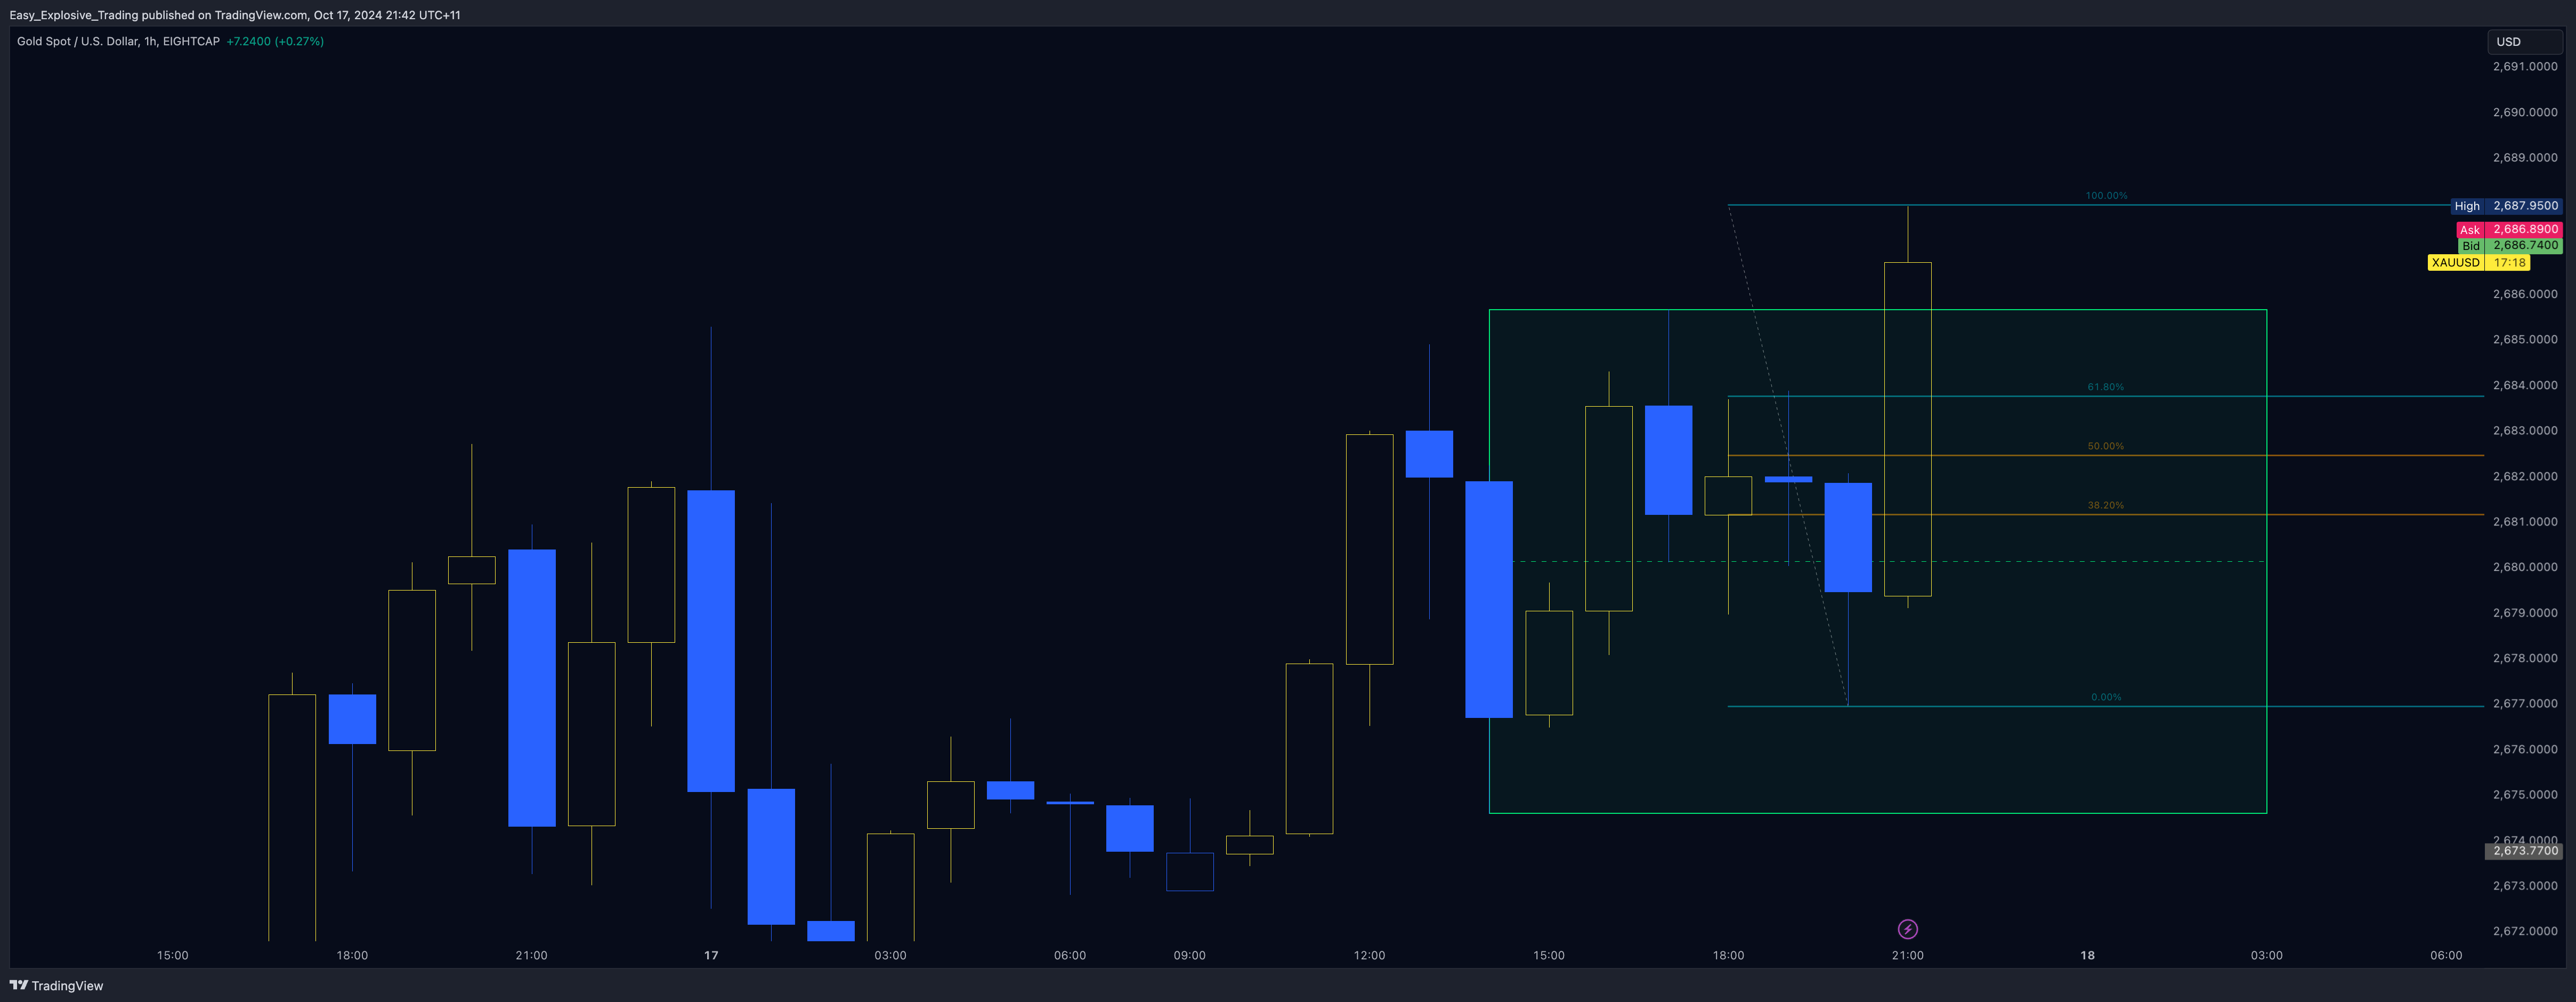The image size is (2576, 1002).
Task: Click the 03:00 label right of 18
Action: pos(2266,955)
